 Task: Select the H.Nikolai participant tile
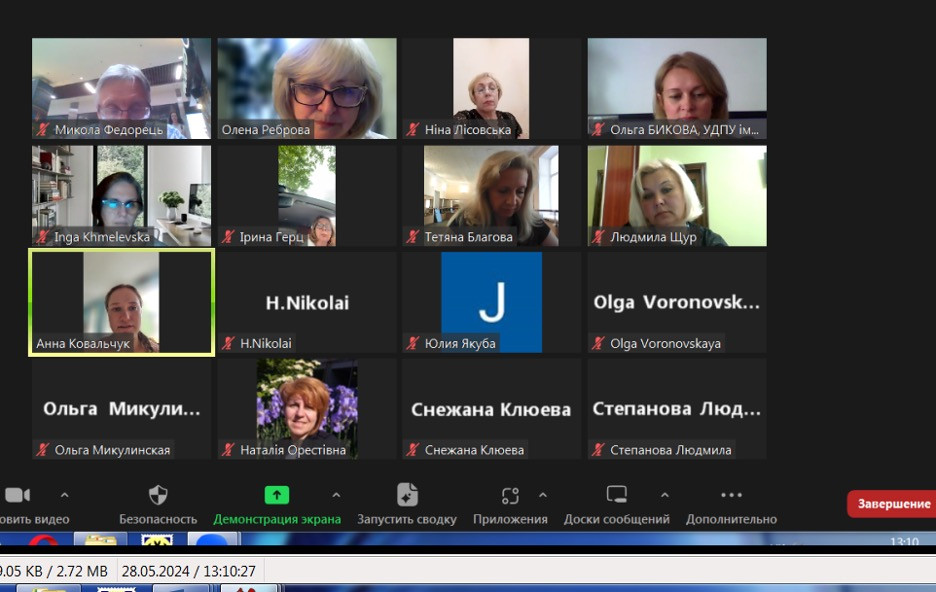click(x=307, y=303)
